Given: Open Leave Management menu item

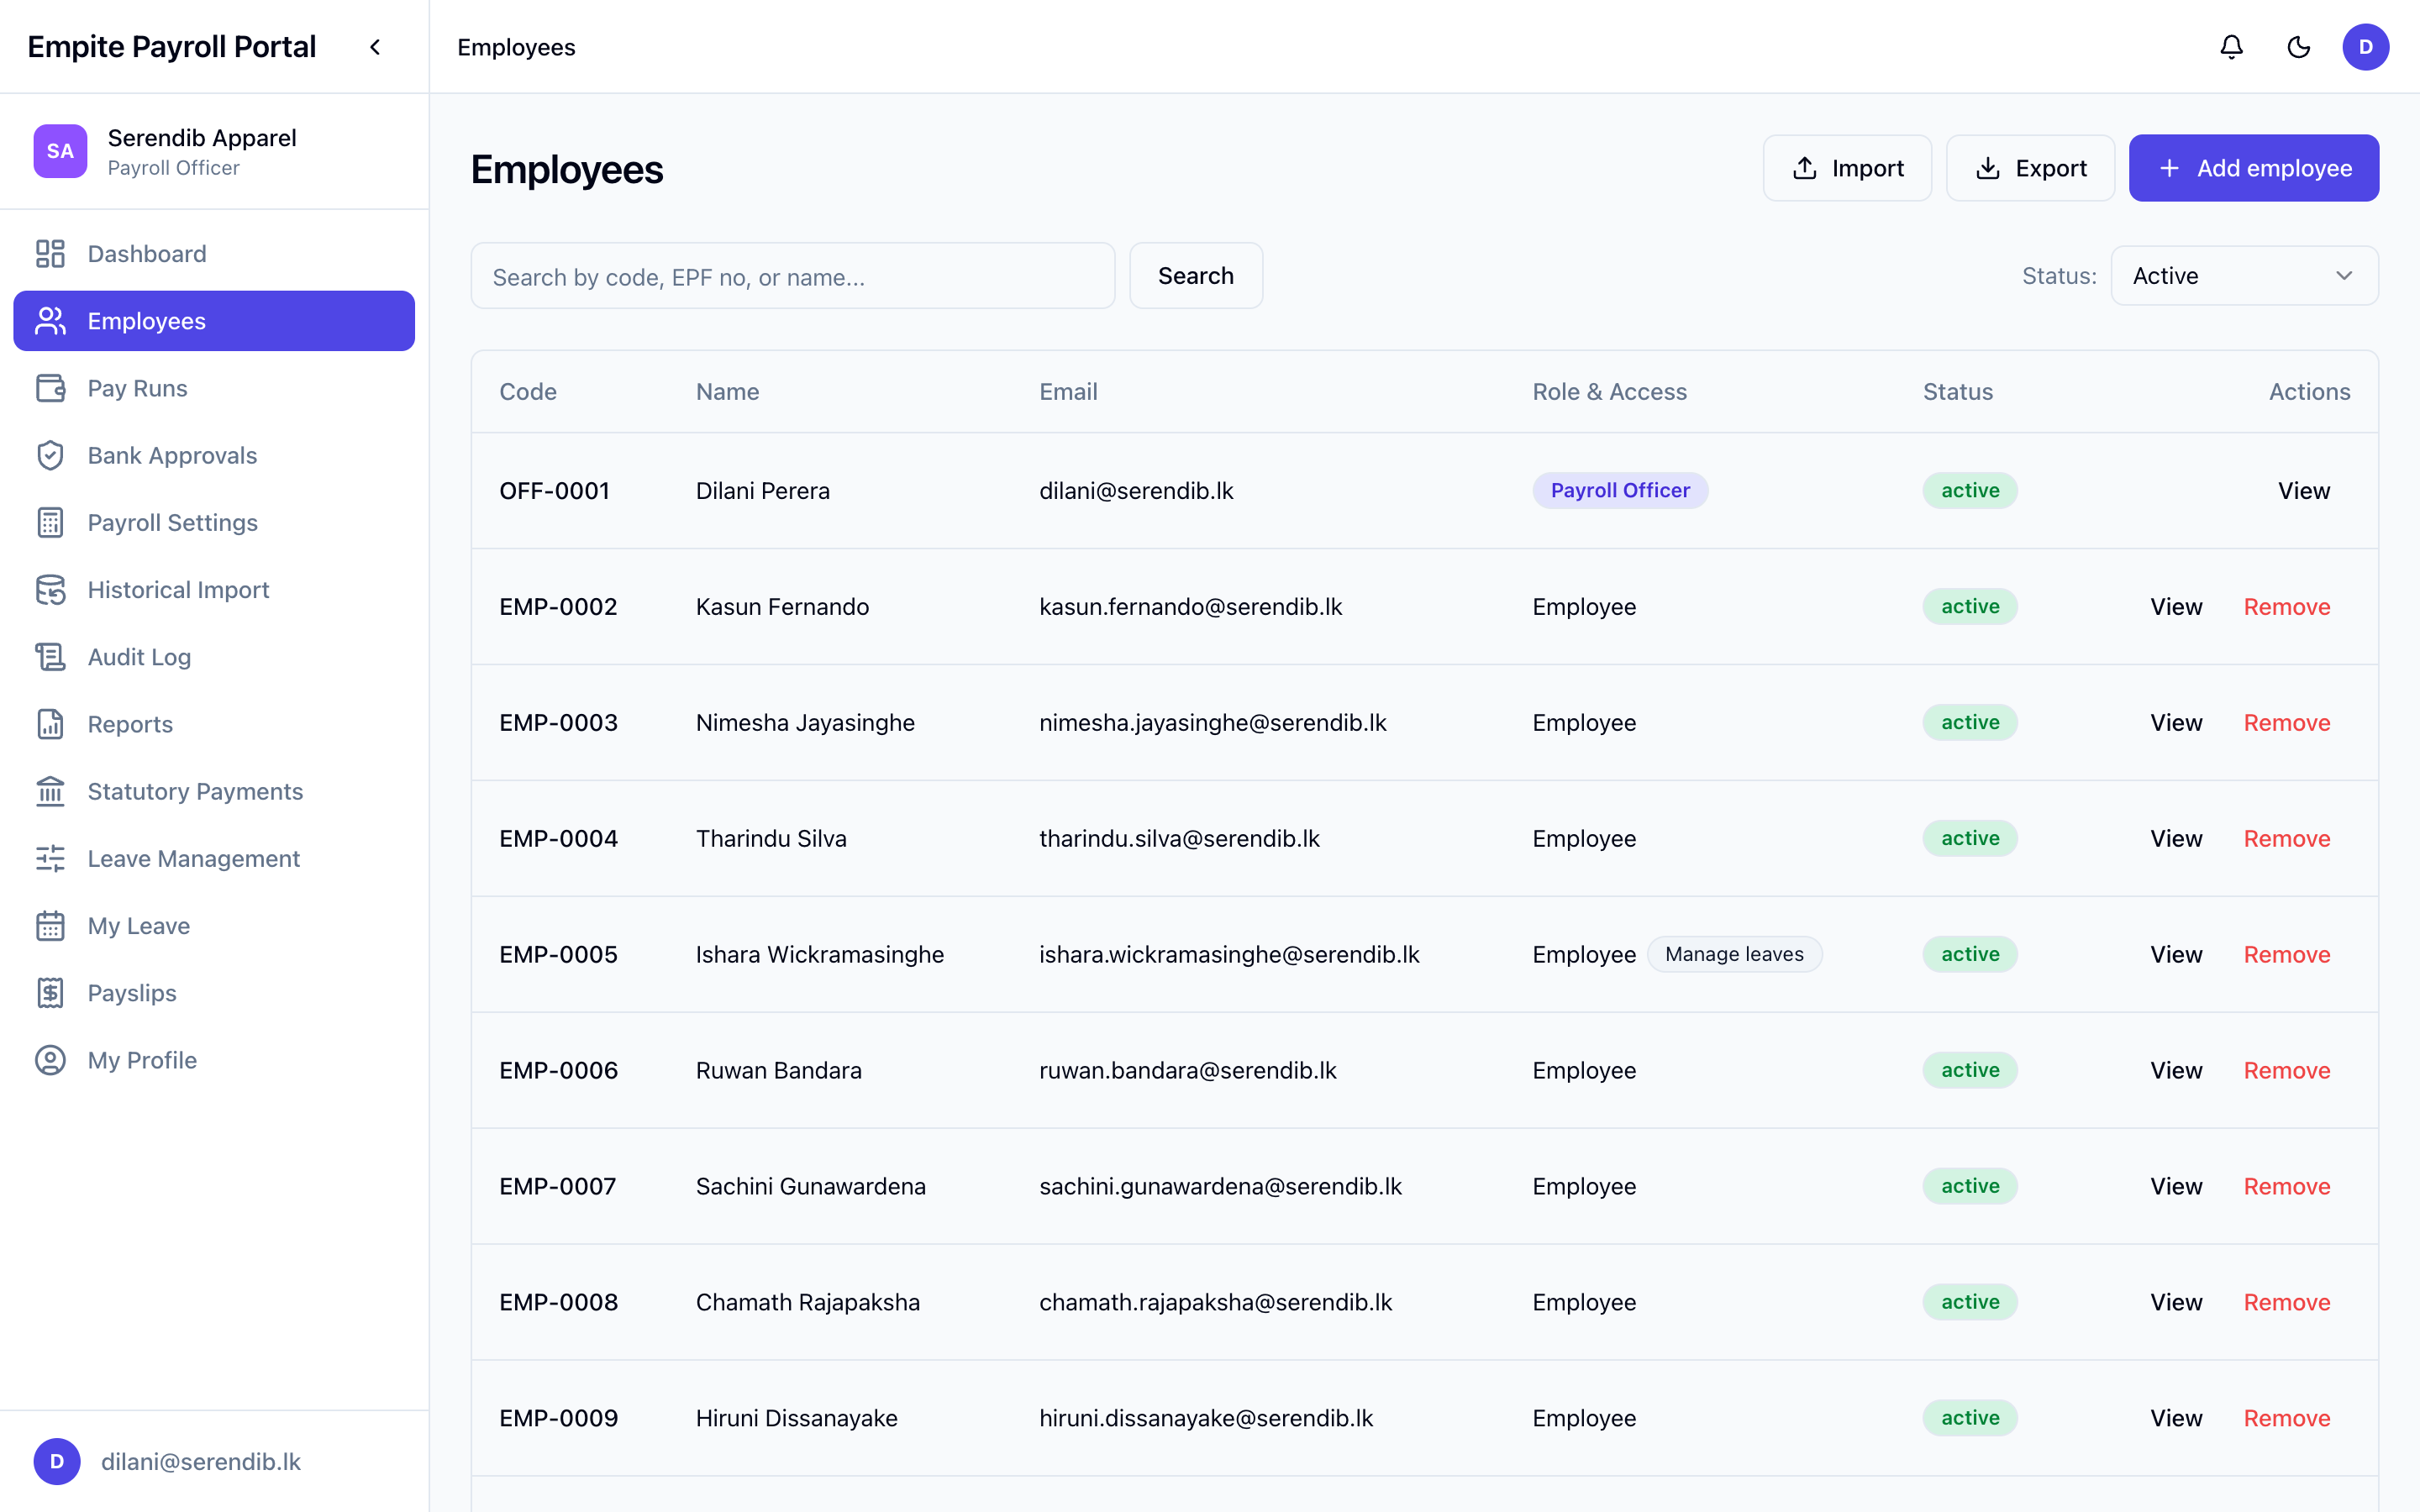Looking at the screenshot, I should pos(214,858).
